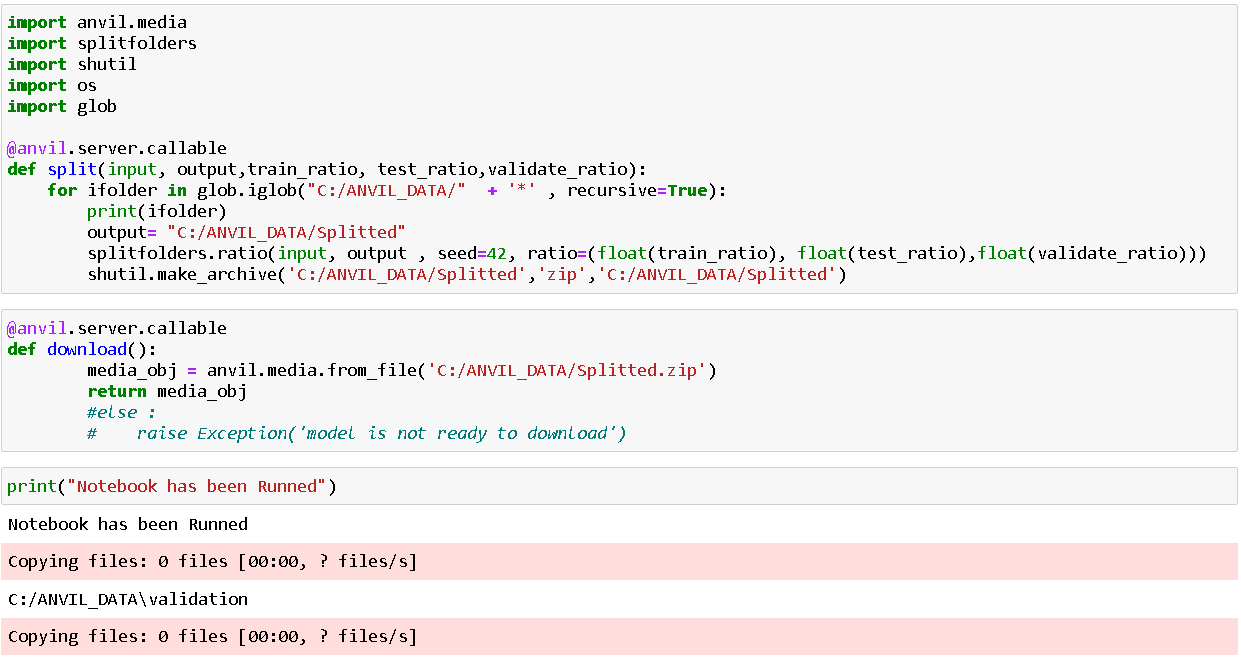Click the anvil.media.from_file assignment line

(402, 370)
